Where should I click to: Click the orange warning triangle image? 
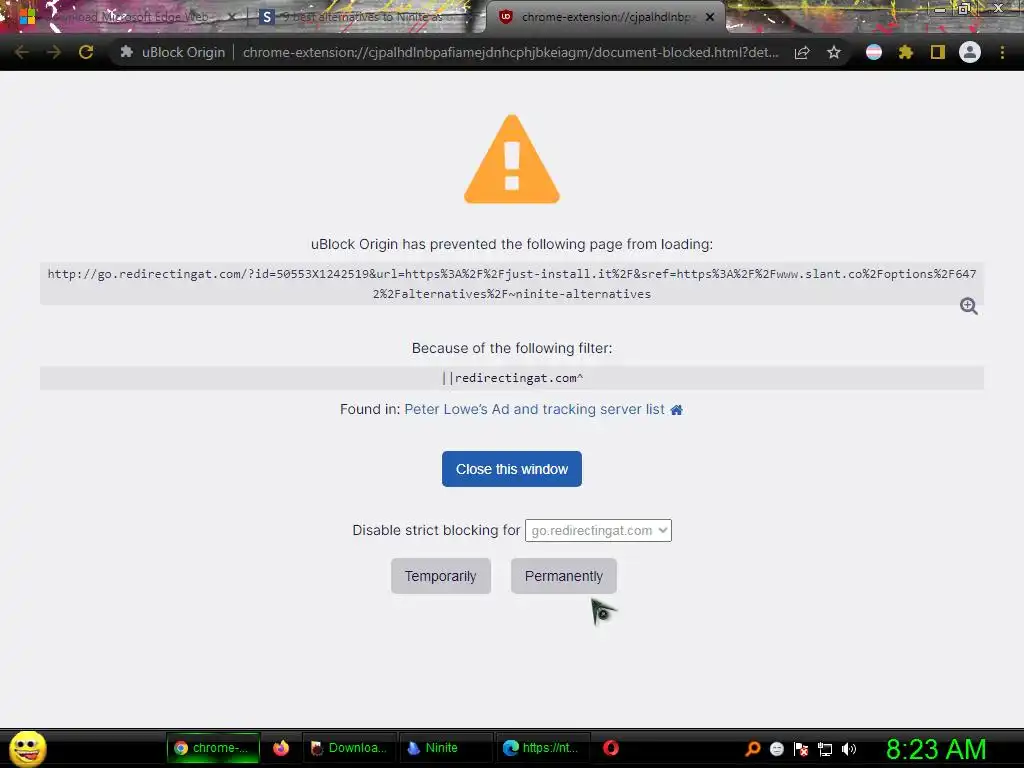tap(511, 159)
